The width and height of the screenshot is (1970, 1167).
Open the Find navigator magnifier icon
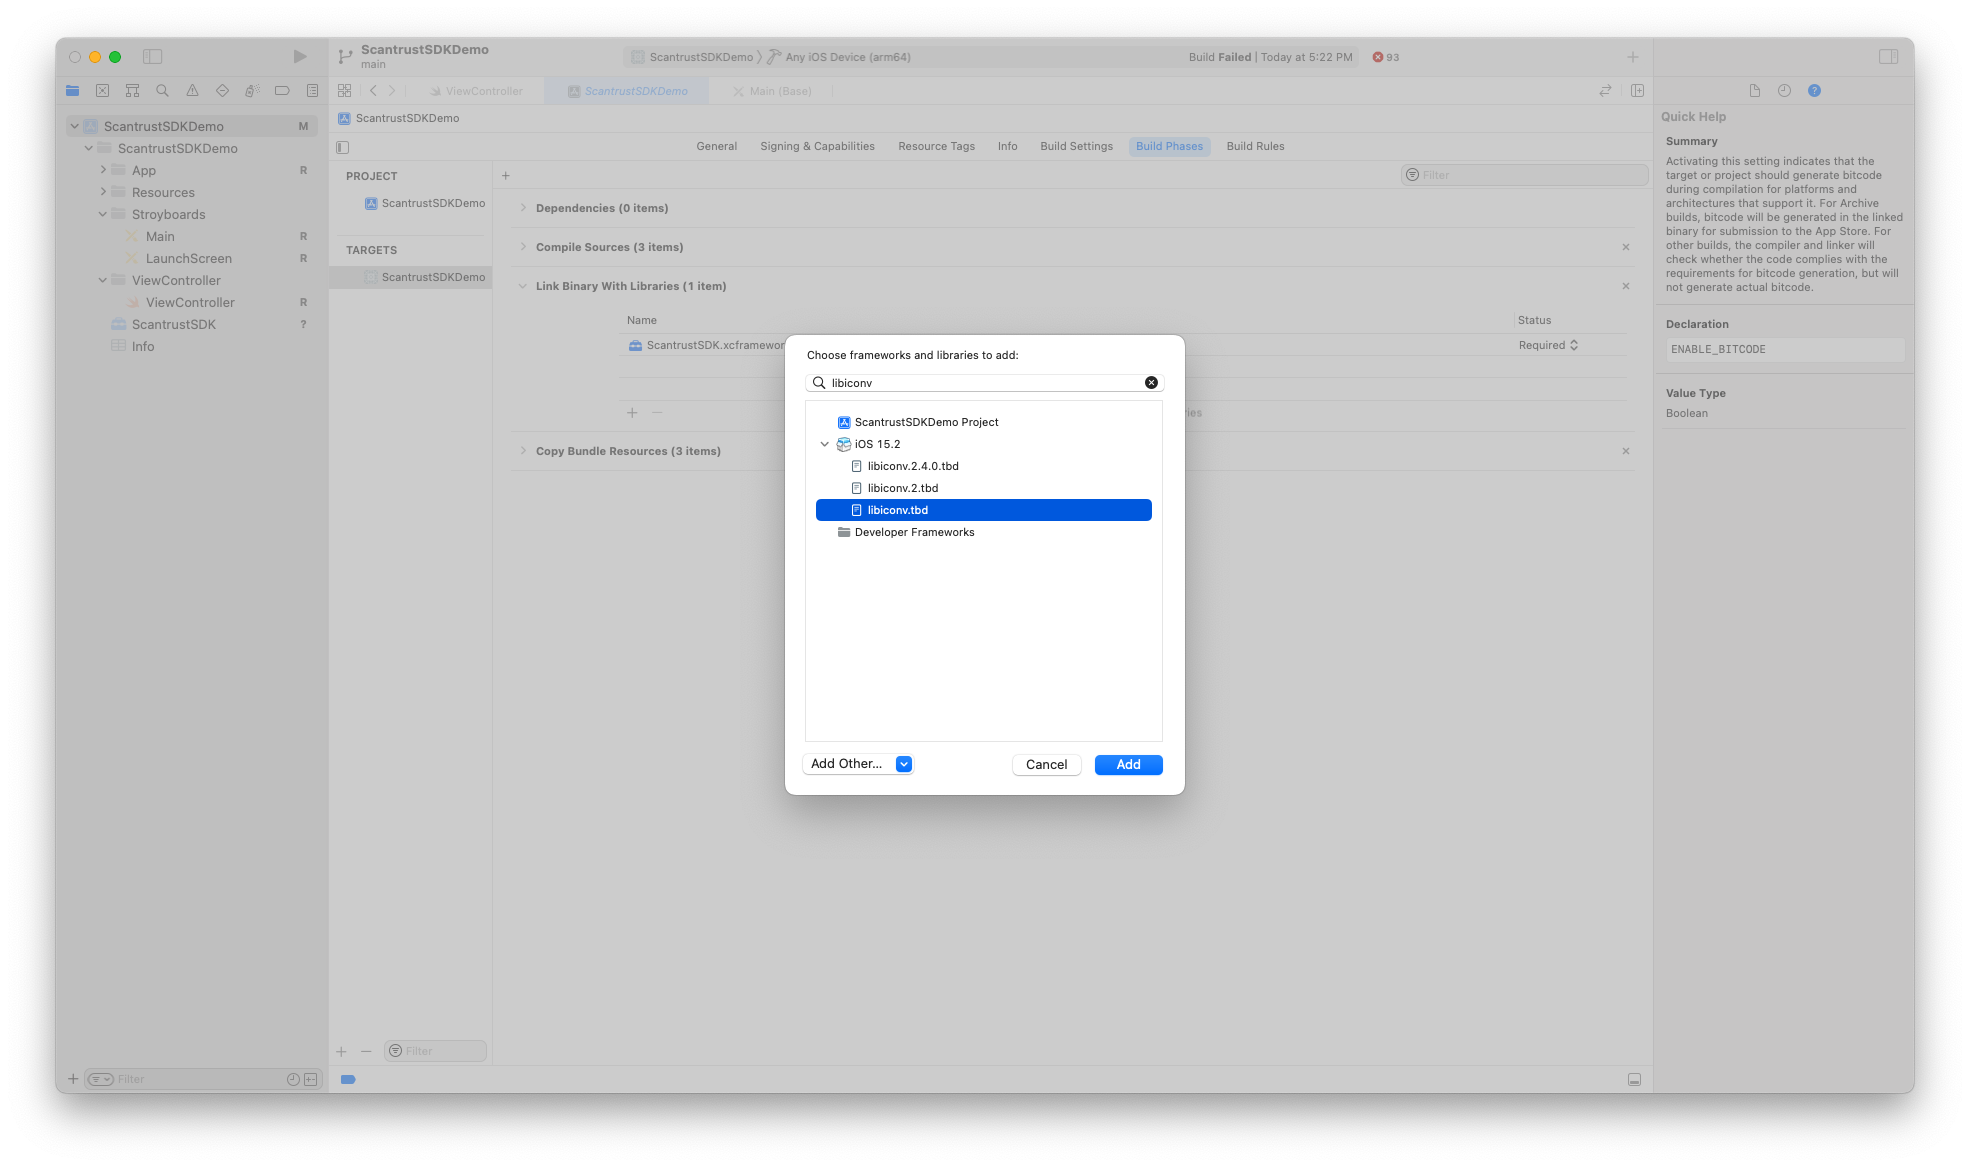(162, 91)
